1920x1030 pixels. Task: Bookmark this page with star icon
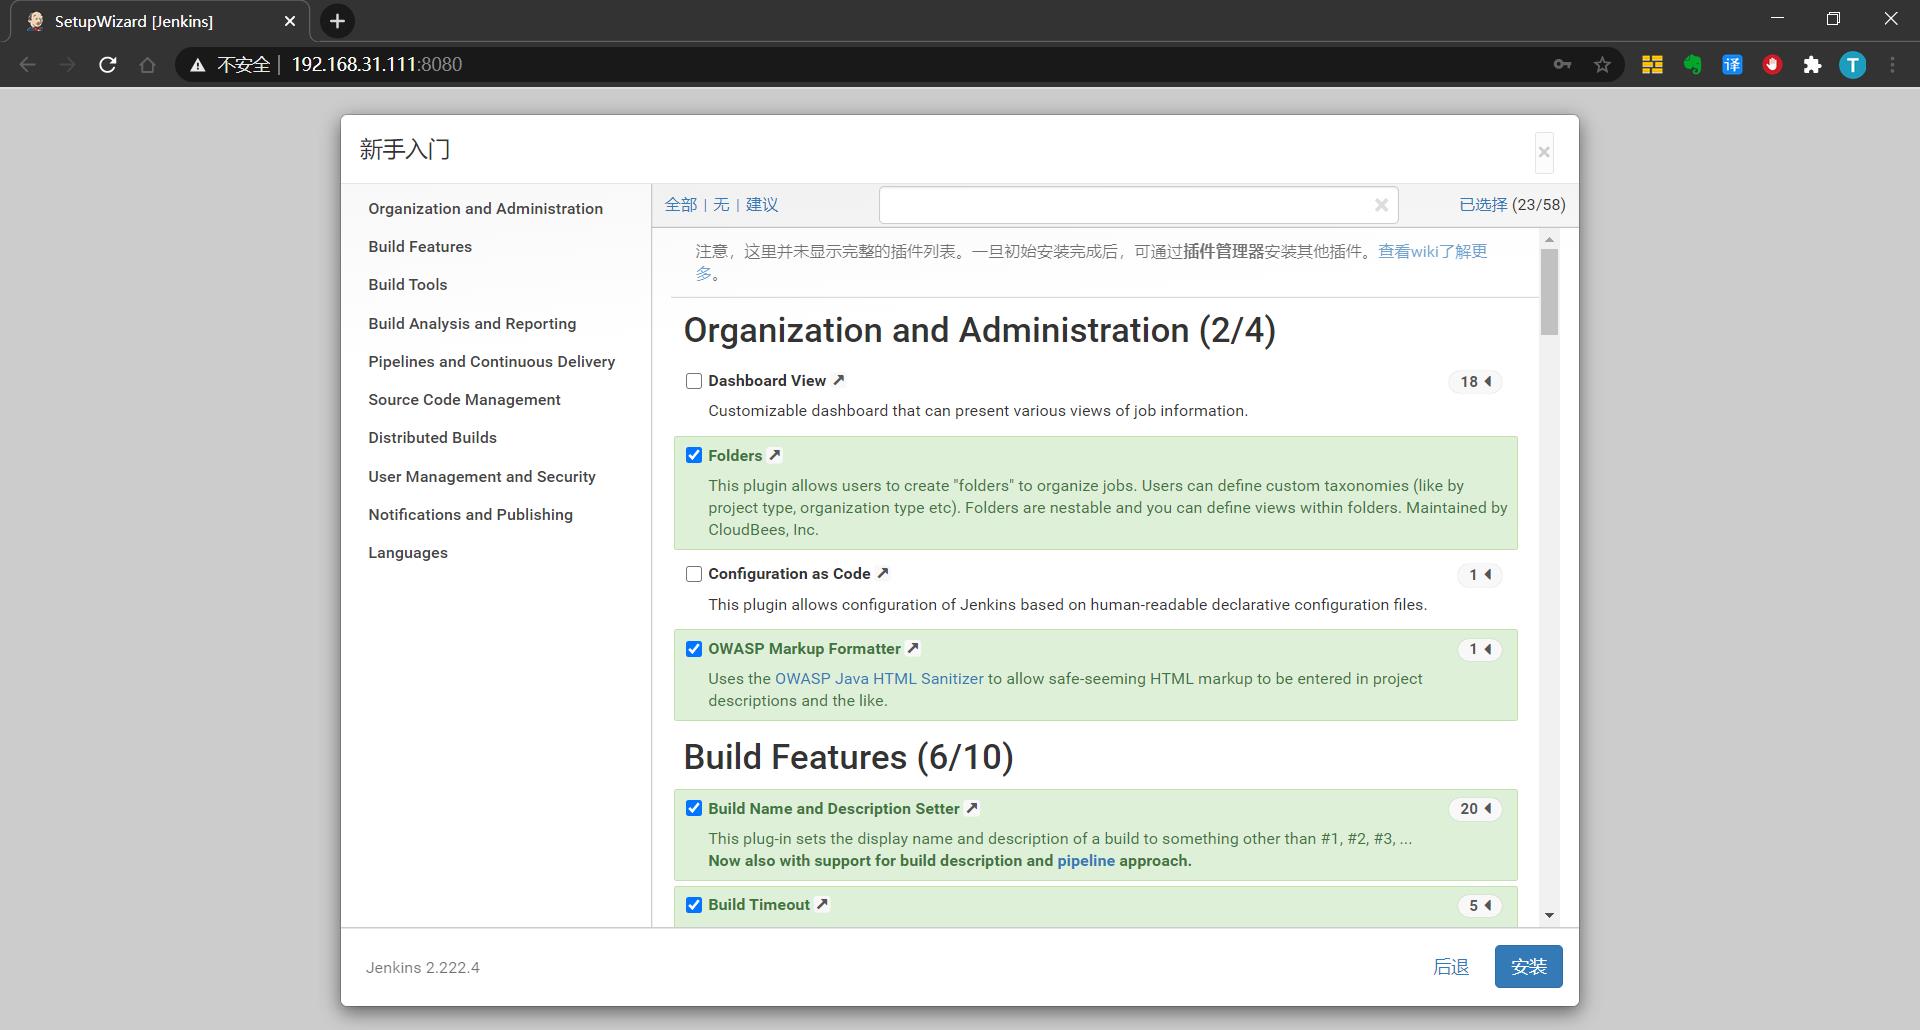1602,65
